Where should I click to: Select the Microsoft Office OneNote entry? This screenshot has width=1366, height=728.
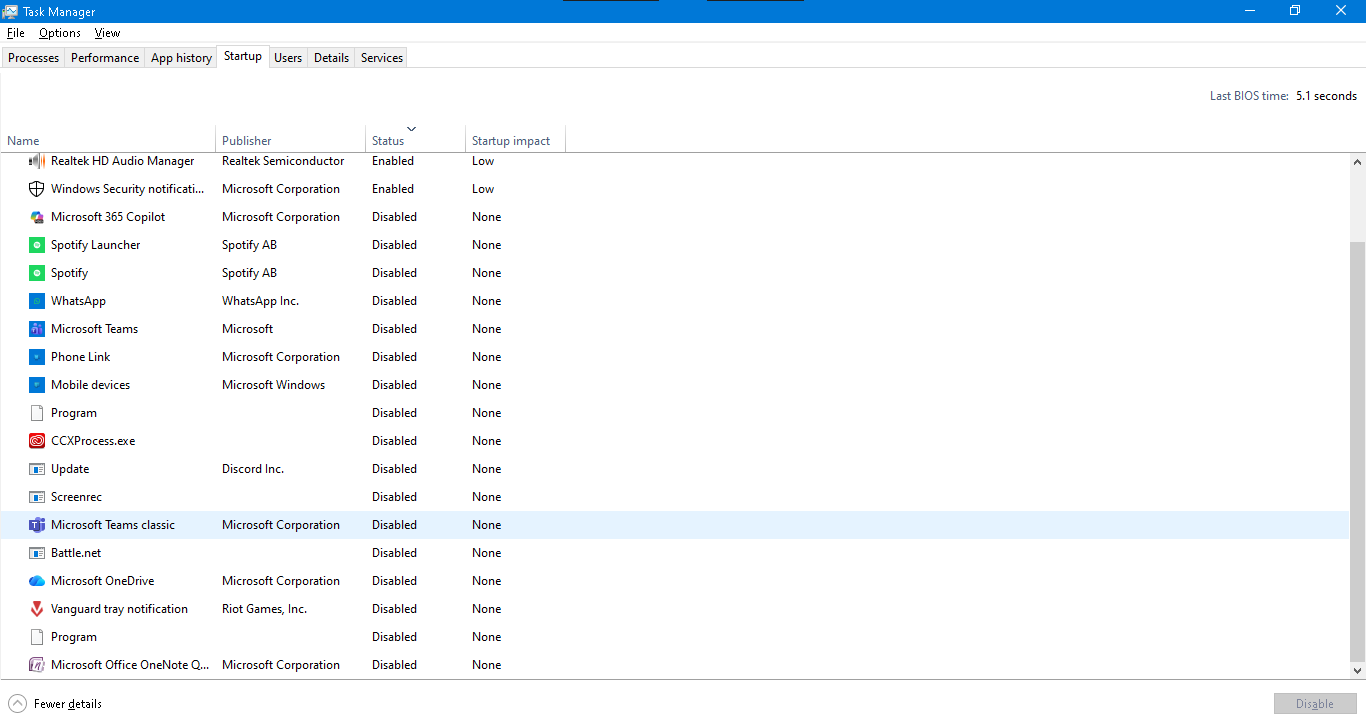[131, 665]
